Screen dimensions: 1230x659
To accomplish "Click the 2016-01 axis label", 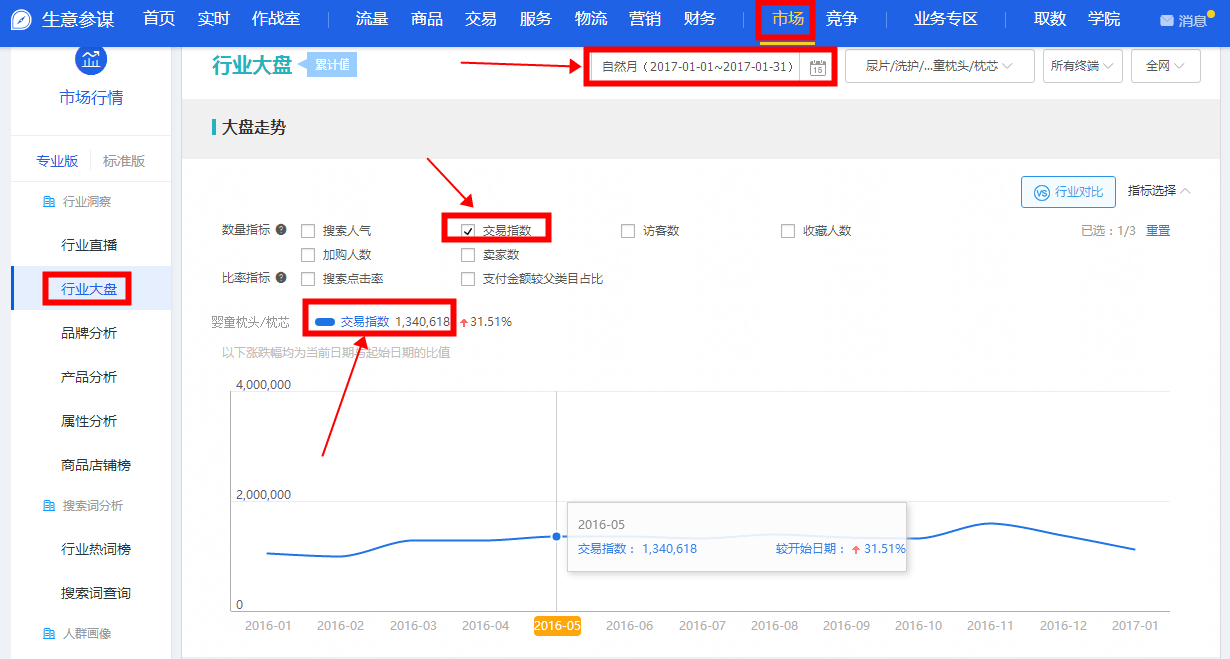I will [269, 626].
